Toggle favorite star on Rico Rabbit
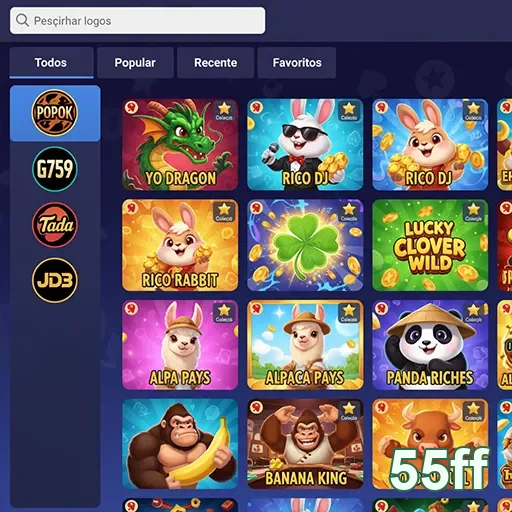The image size is (512, 512). (x=224, y=212)
